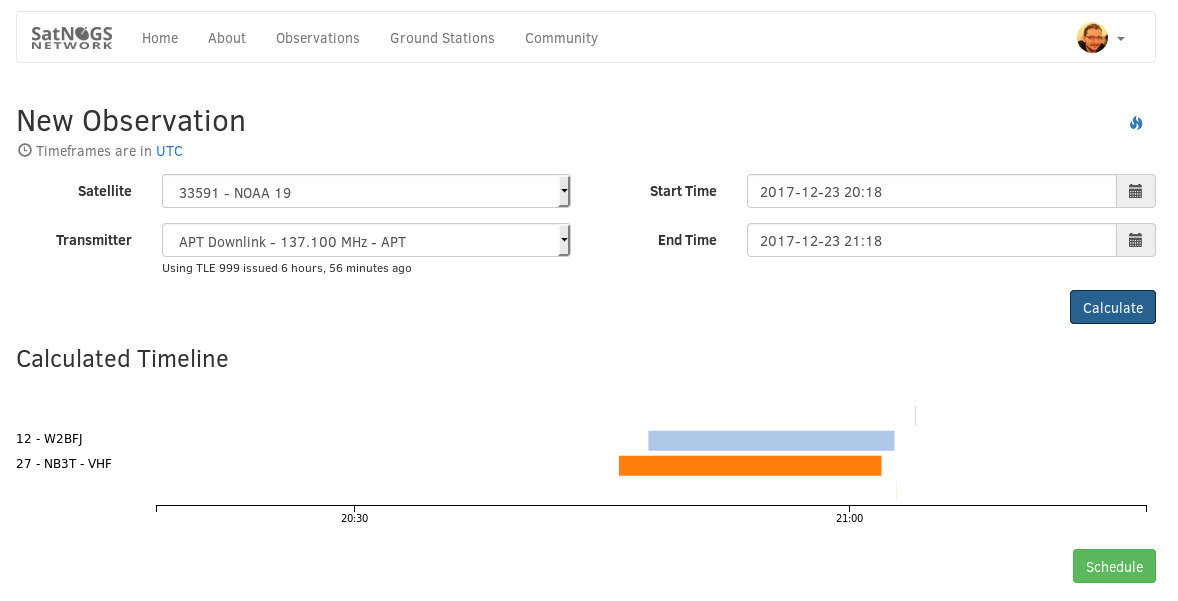1178x601 pixels.
Task: Open the Satellite dropdown NOAA 19
Action: [x=366, y=192]
